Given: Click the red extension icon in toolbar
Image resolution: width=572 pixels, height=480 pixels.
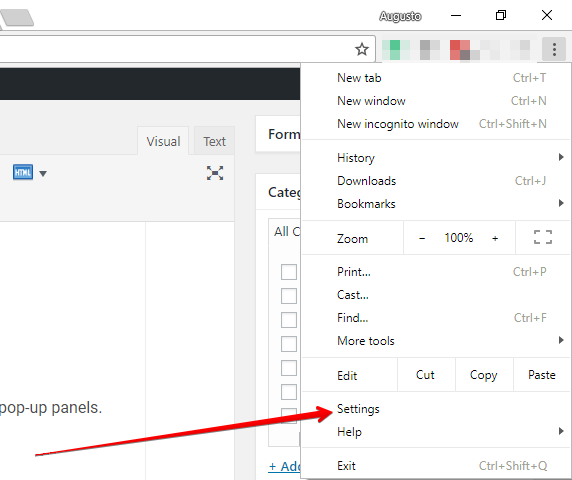Looking at the screenshot, I should (460, 50).
